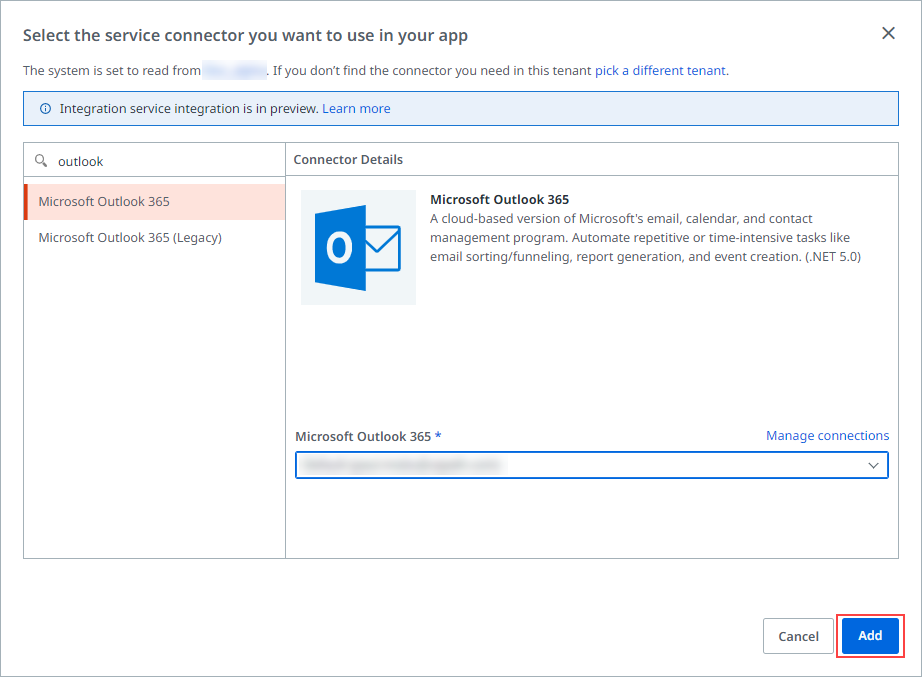The image size is (922, 677).
Task: Add the selected Outlook connector
Action: point(870,635)
